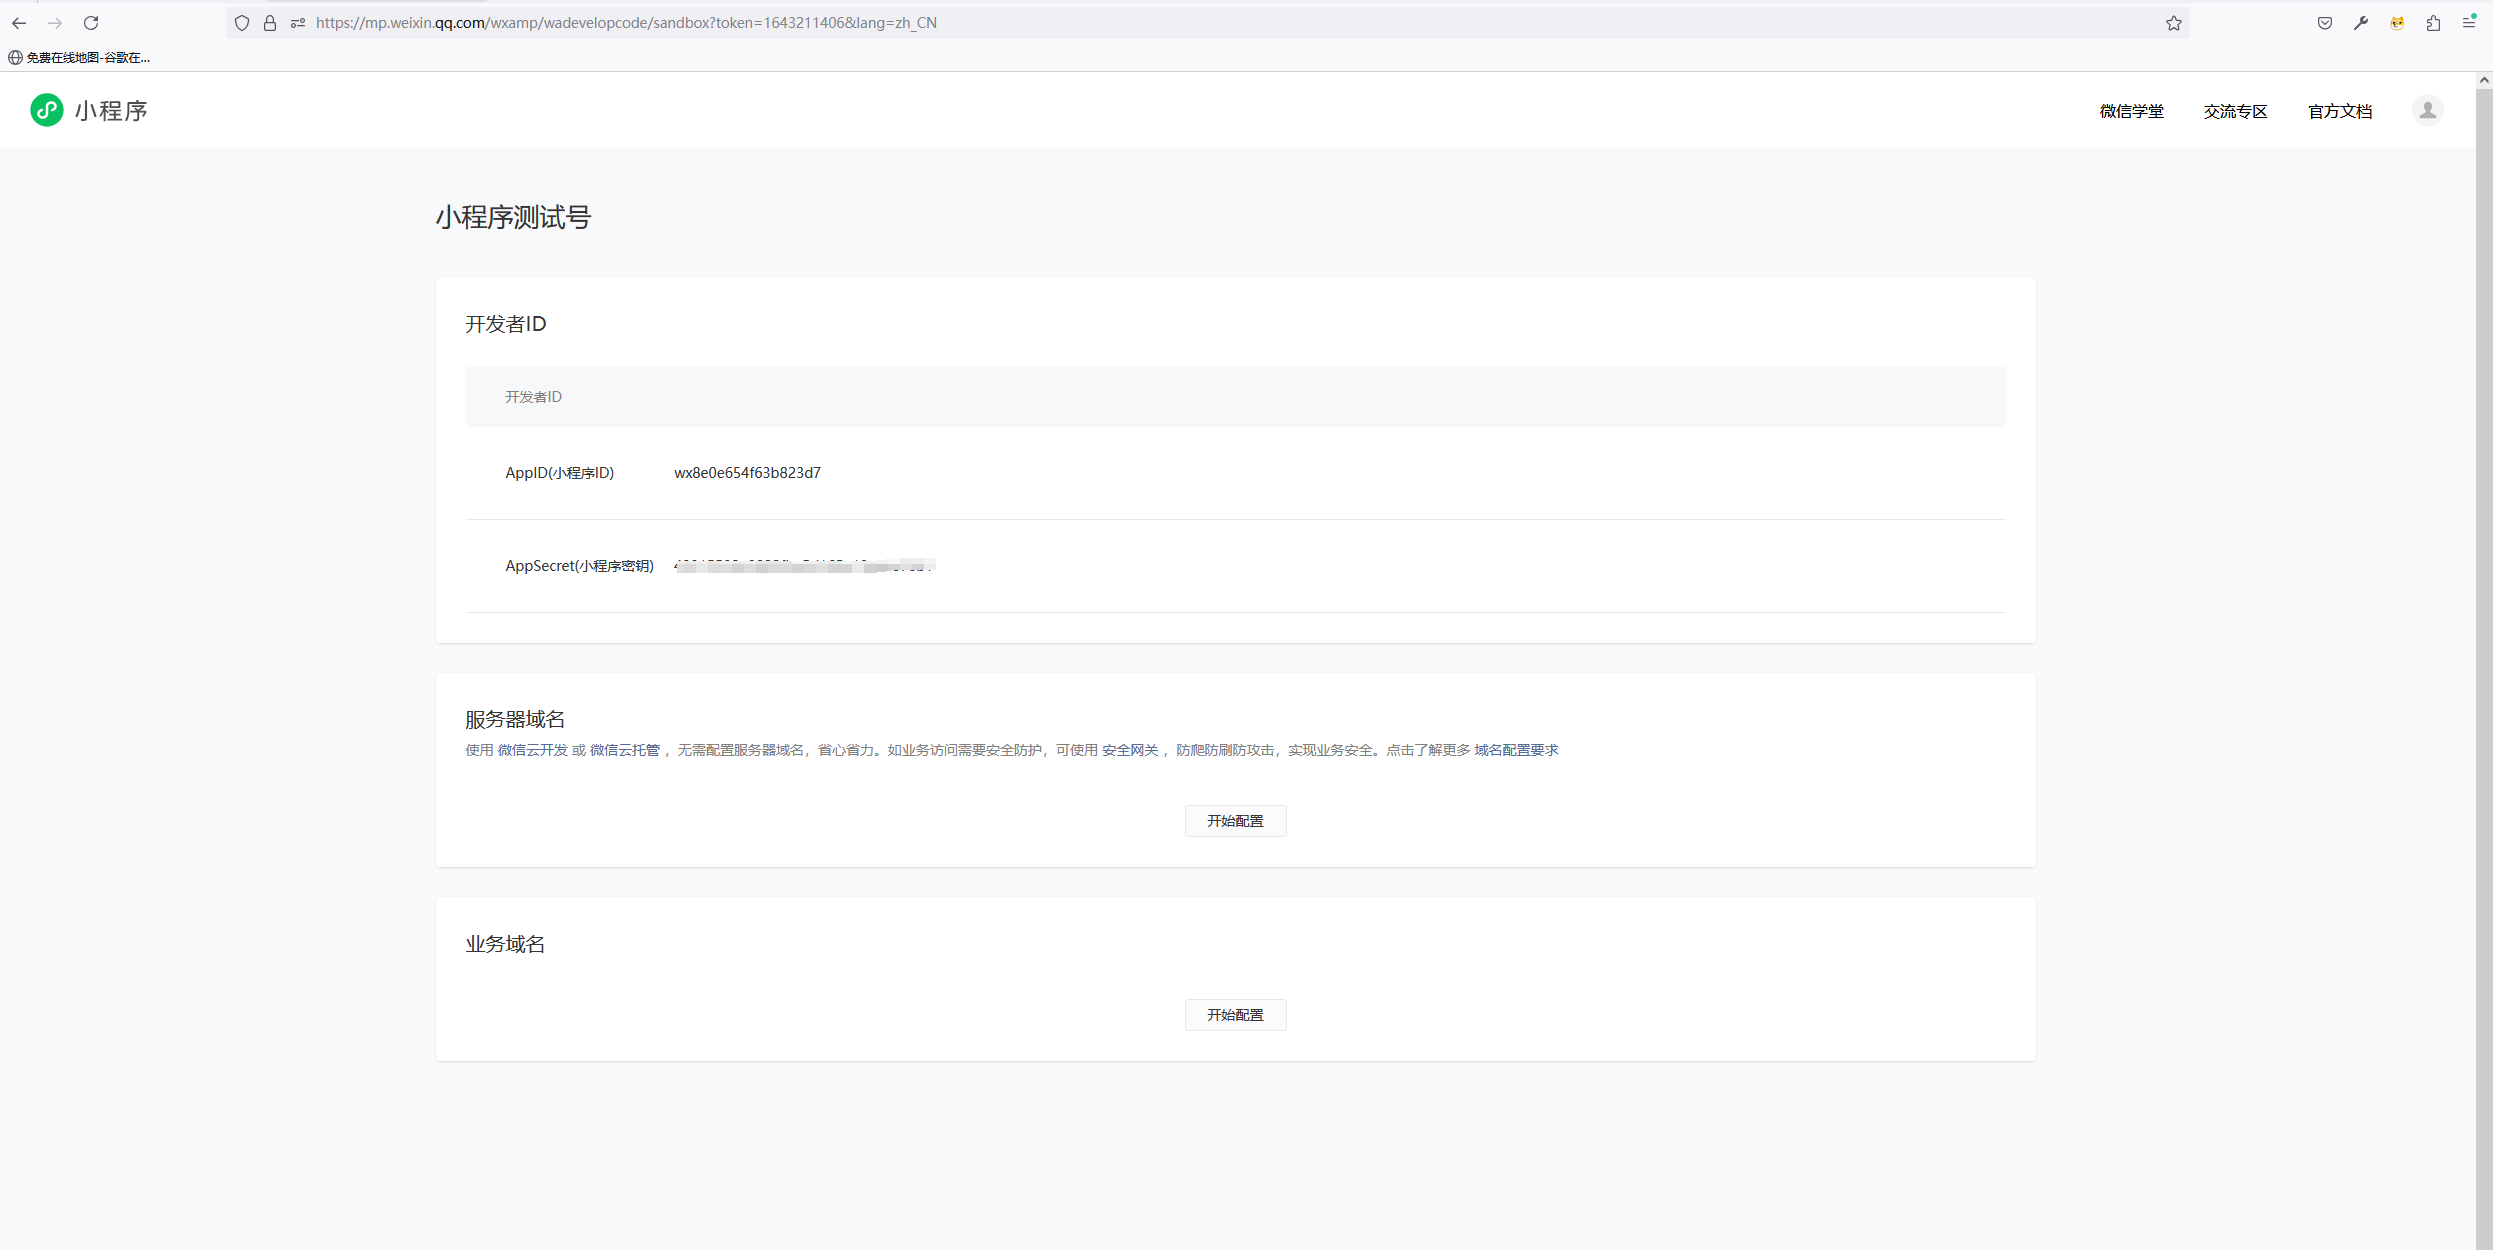Open the extensions puzzle icon

(2433, 23)
